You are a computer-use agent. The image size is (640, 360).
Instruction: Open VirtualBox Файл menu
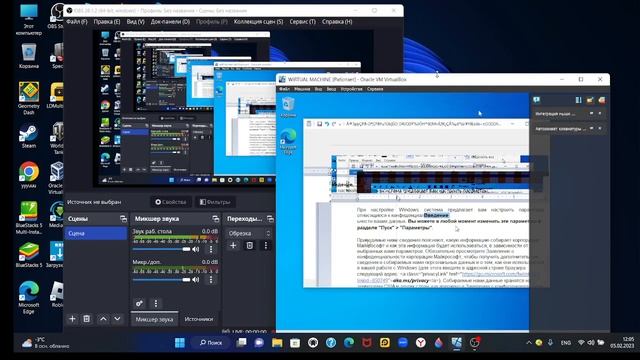click(x=284, y=89)
